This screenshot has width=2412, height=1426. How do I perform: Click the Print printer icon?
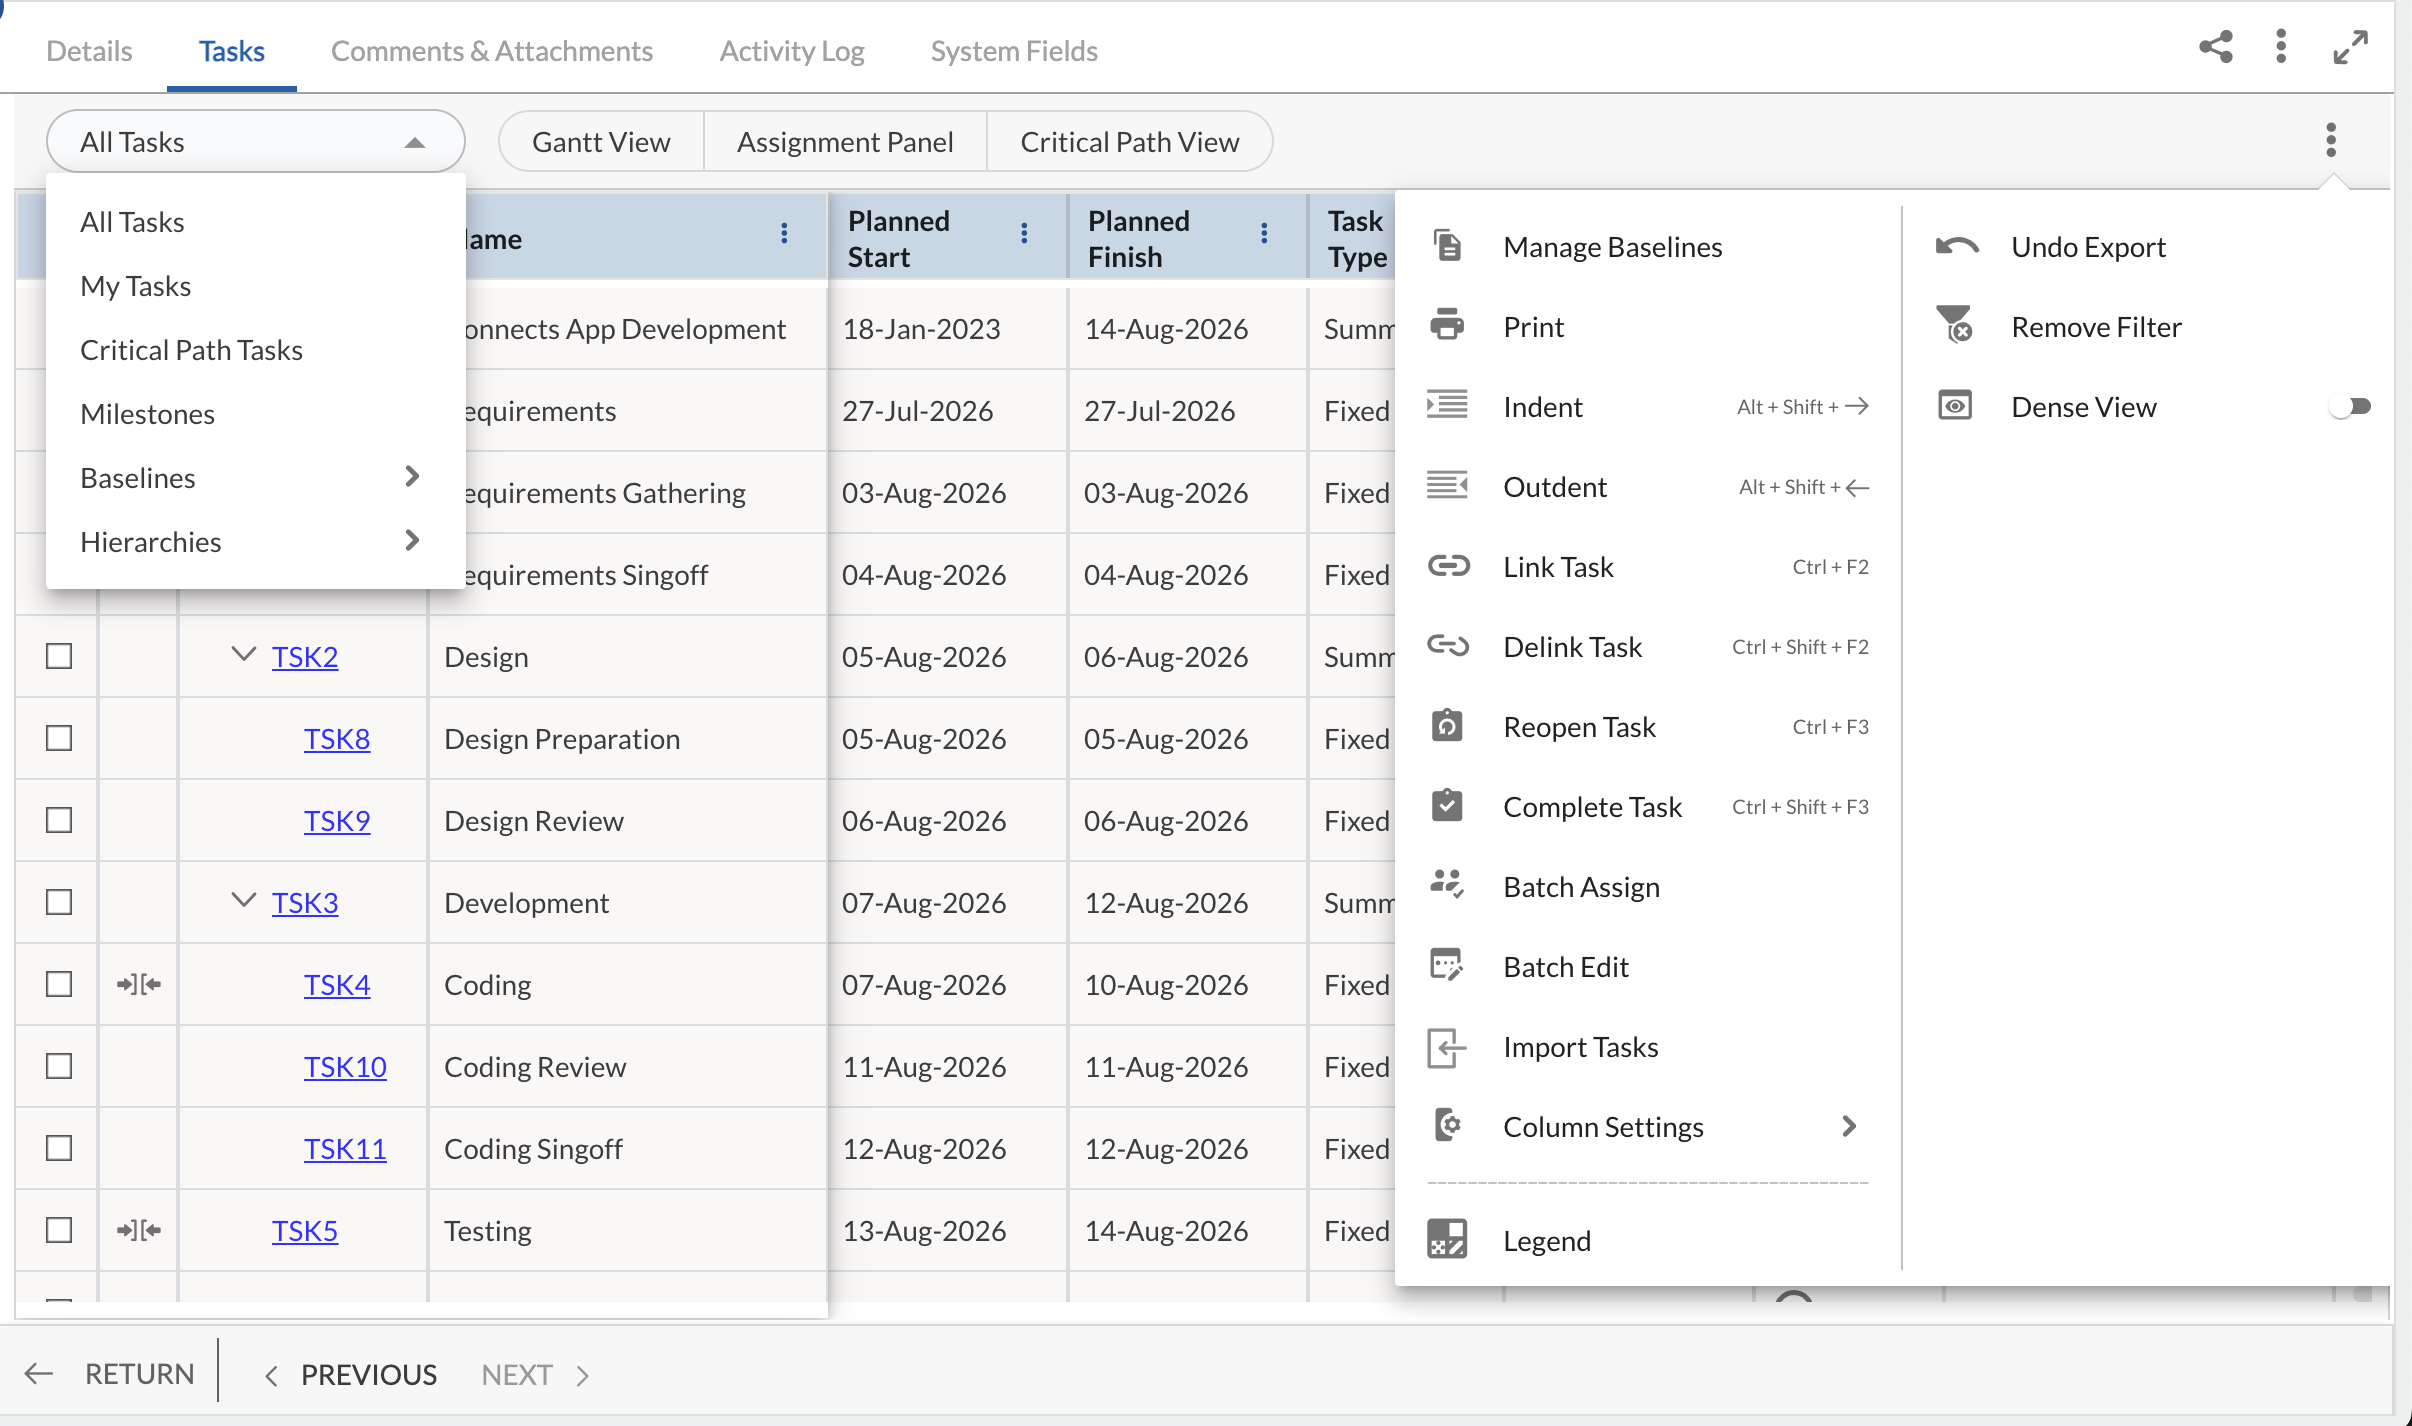tap(1447, 326)
